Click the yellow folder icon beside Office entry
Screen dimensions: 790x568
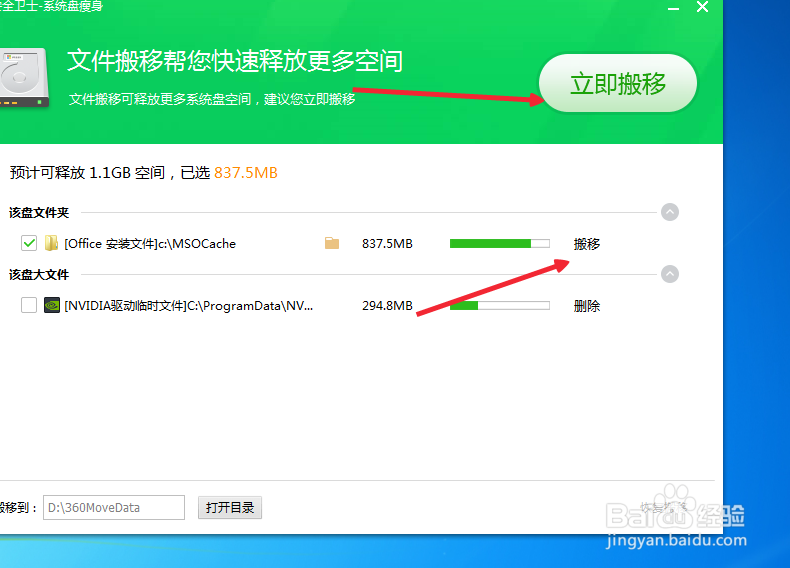click(x=51, y=243)
